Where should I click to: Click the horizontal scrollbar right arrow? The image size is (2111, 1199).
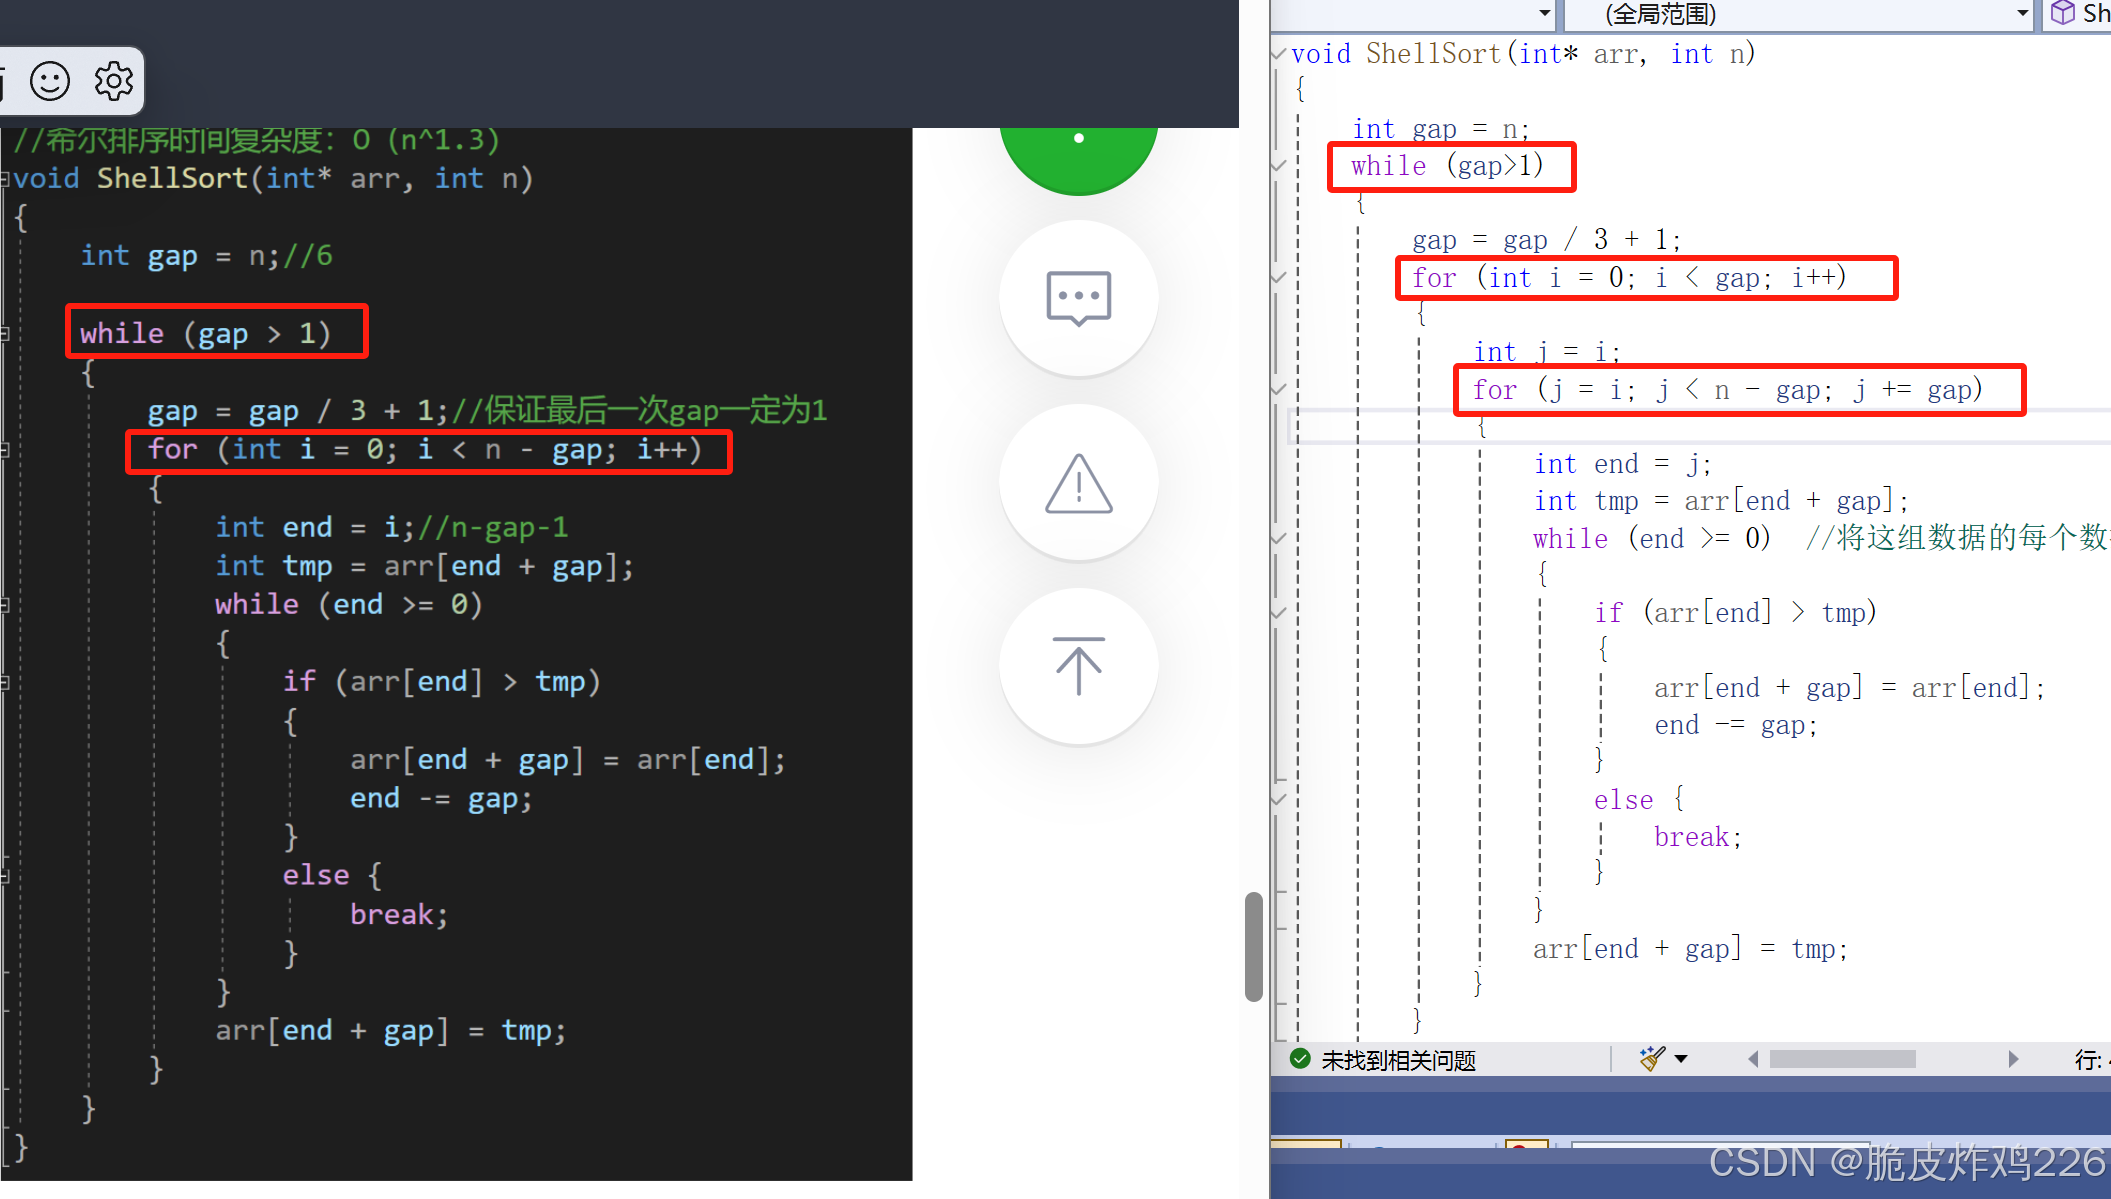[x=2013, y=1059]
